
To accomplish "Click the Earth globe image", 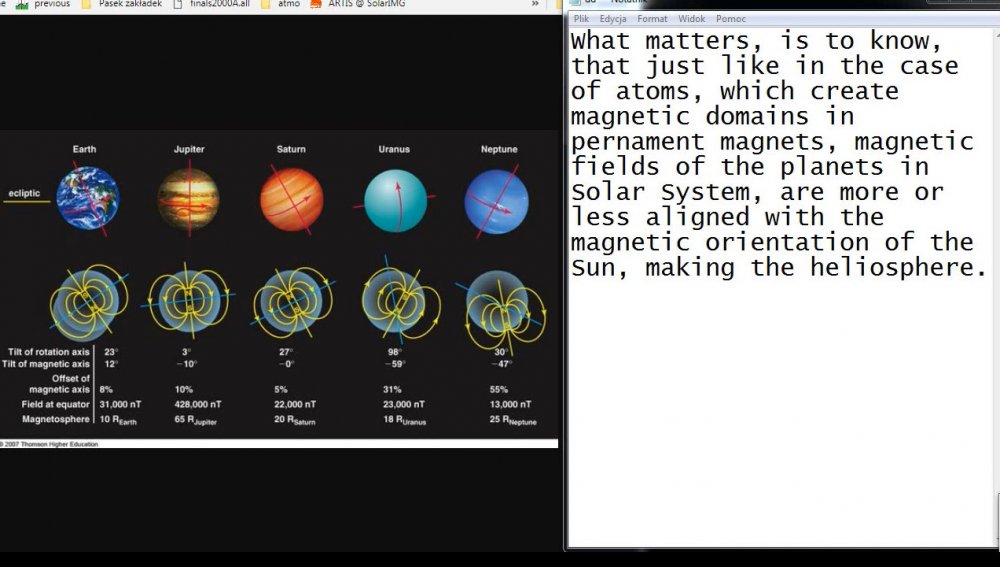I will [x=87, y=199].
